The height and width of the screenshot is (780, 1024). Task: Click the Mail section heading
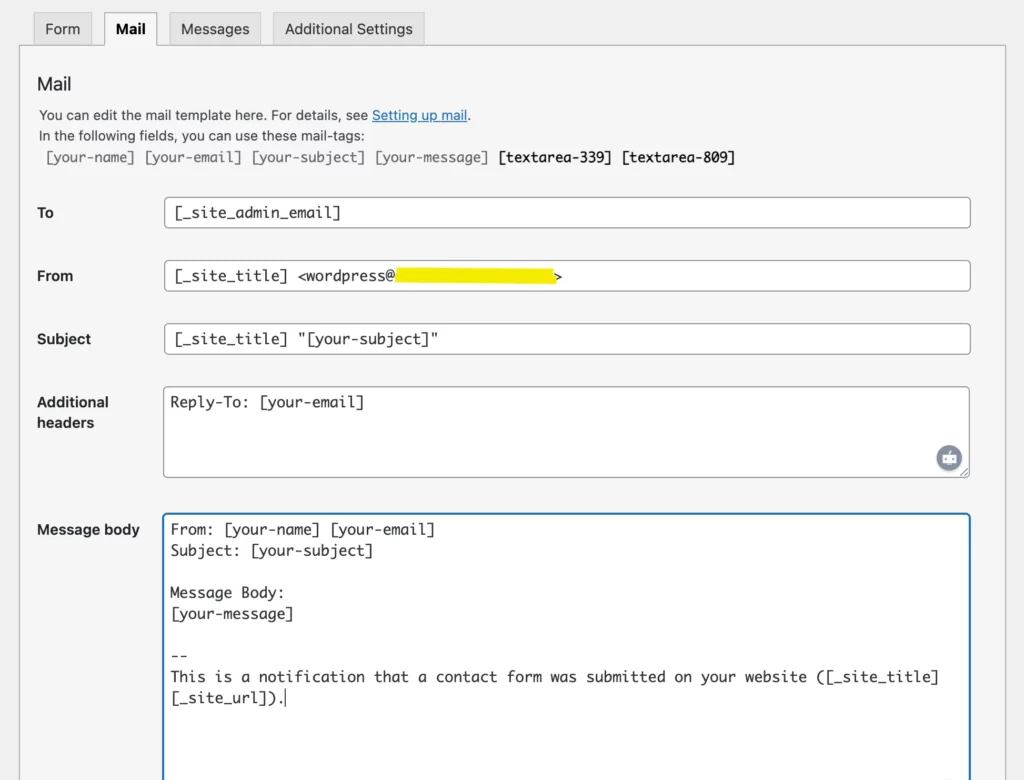click(54, 84)
